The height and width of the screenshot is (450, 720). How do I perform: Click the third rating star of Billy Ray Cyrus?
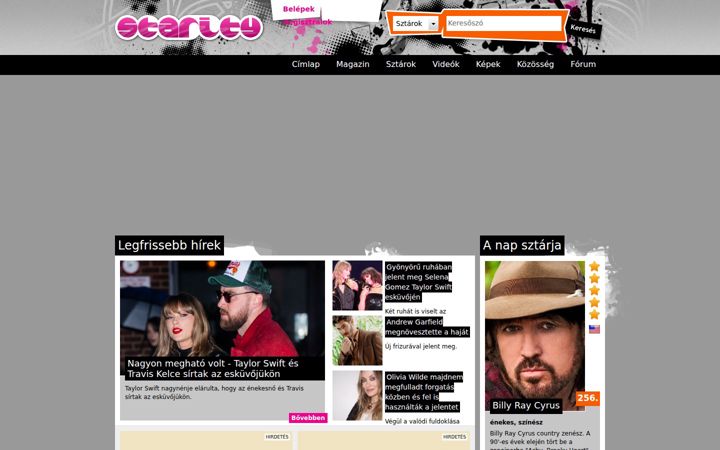(x=595, y=290)
